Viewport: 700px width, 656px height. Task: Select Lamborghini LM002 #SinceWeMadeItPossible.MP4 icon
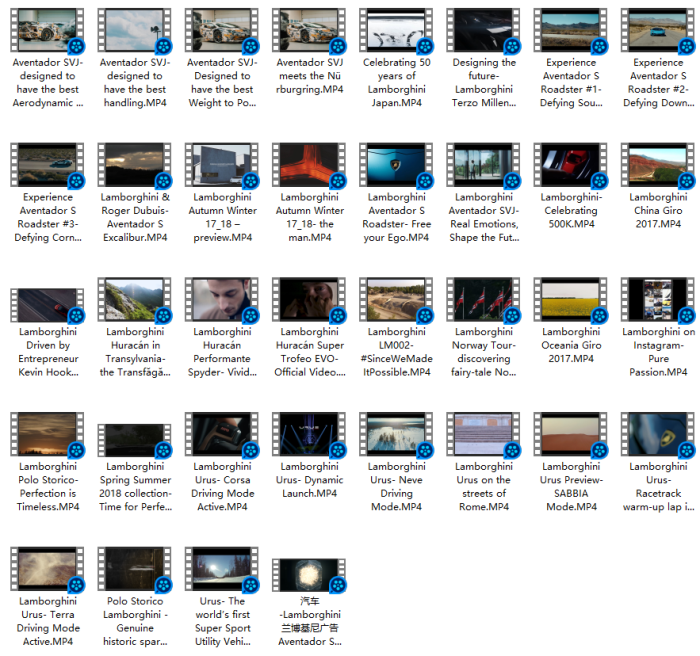pos(396,300)
